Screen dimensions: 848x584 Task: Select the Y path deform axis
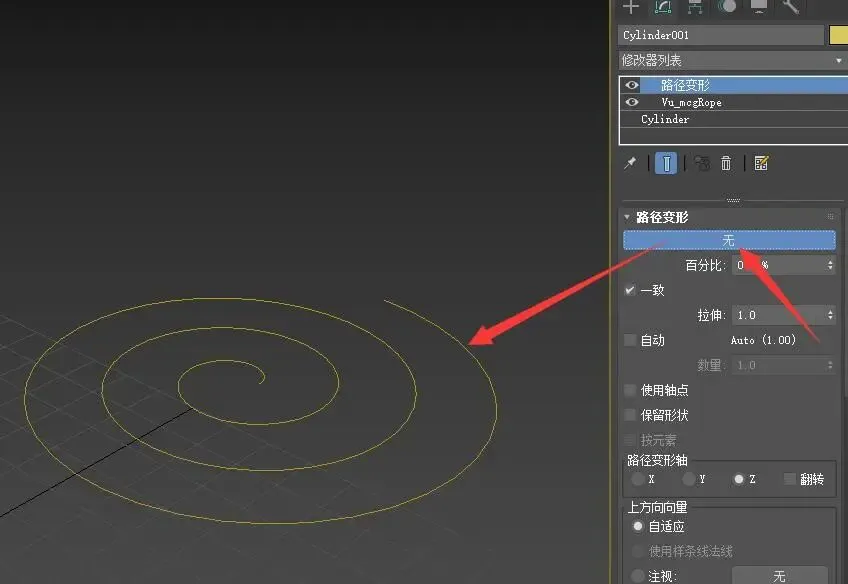pos(688,479)
